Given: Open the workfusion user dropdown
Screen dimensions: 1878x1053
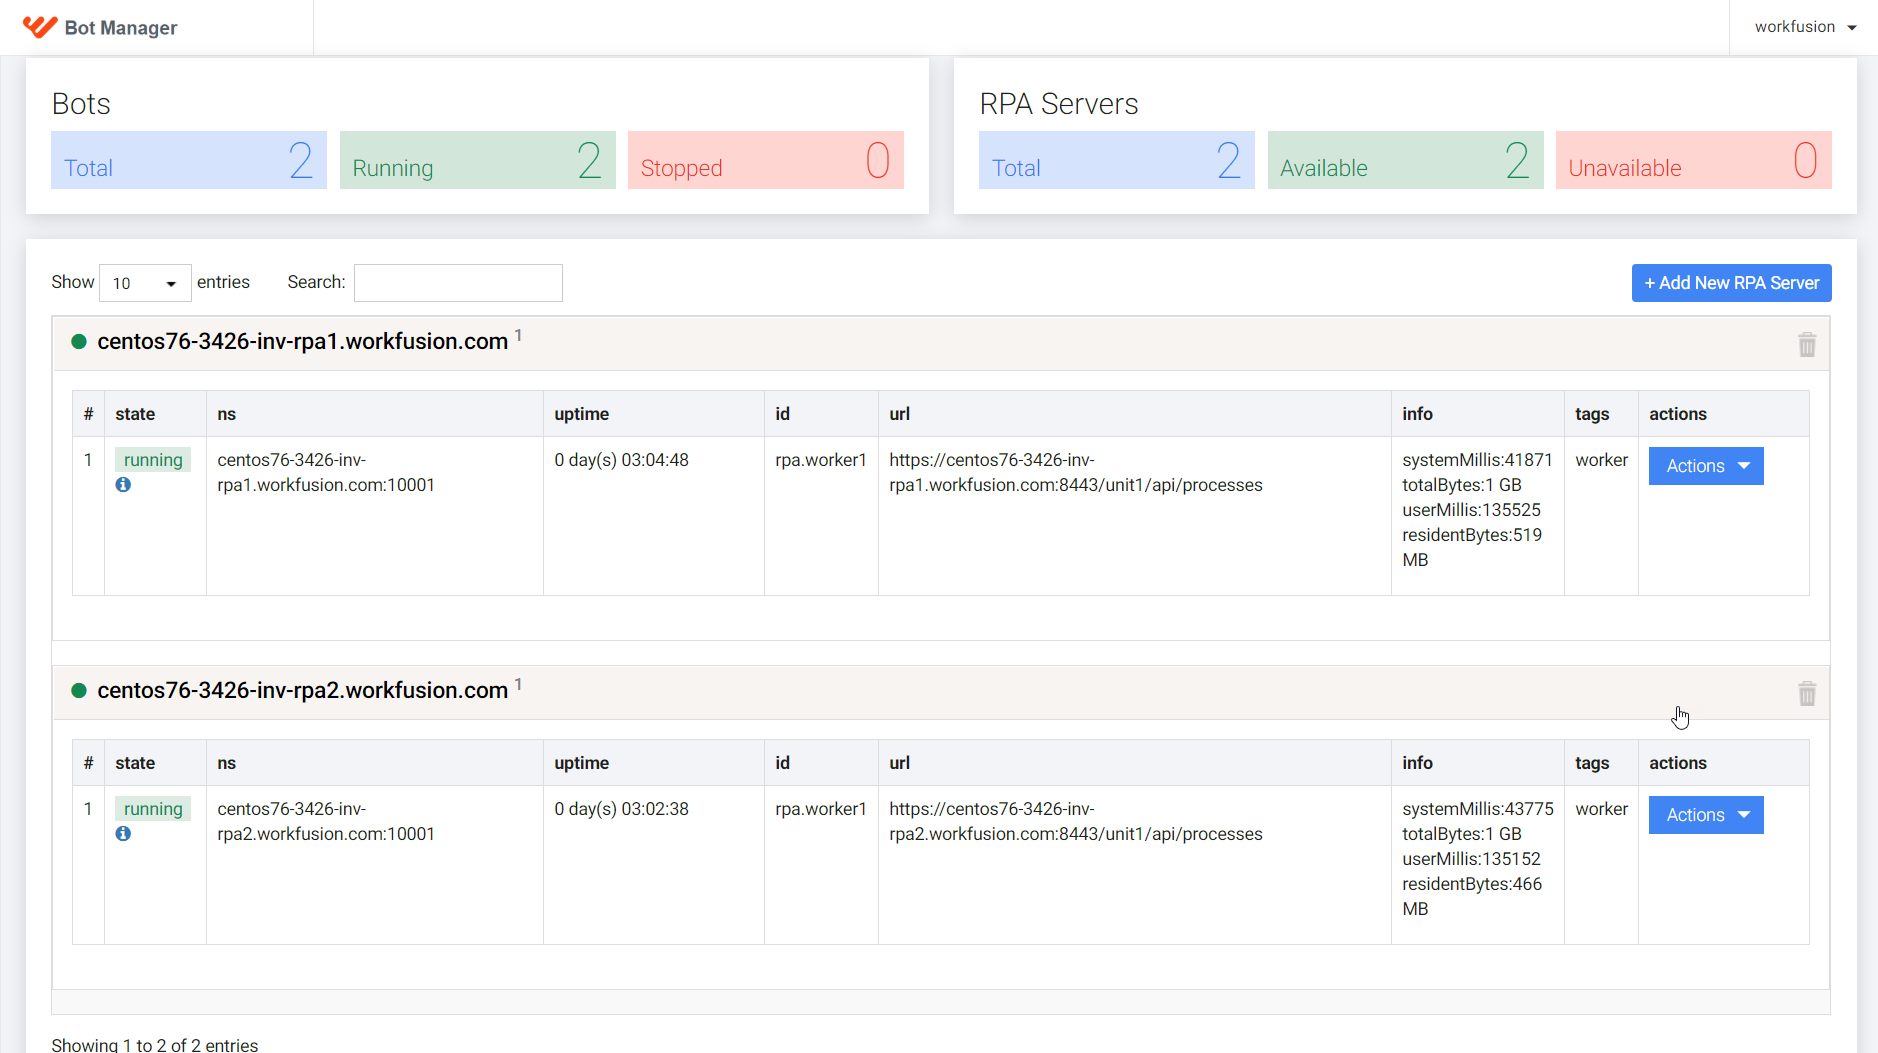Looking at the screenshot, I should click(x=1805, y=27).
